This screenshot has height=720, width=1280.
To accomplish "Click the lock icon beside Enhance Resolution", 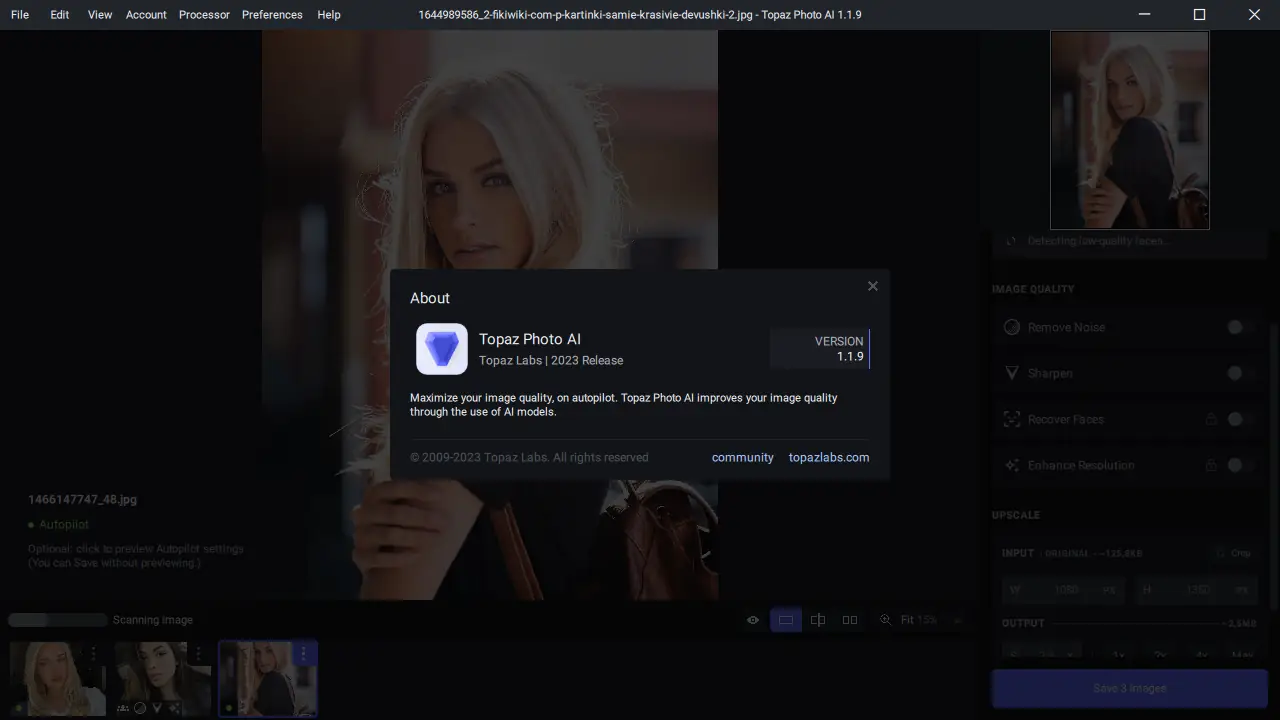I will [1211, 465].
